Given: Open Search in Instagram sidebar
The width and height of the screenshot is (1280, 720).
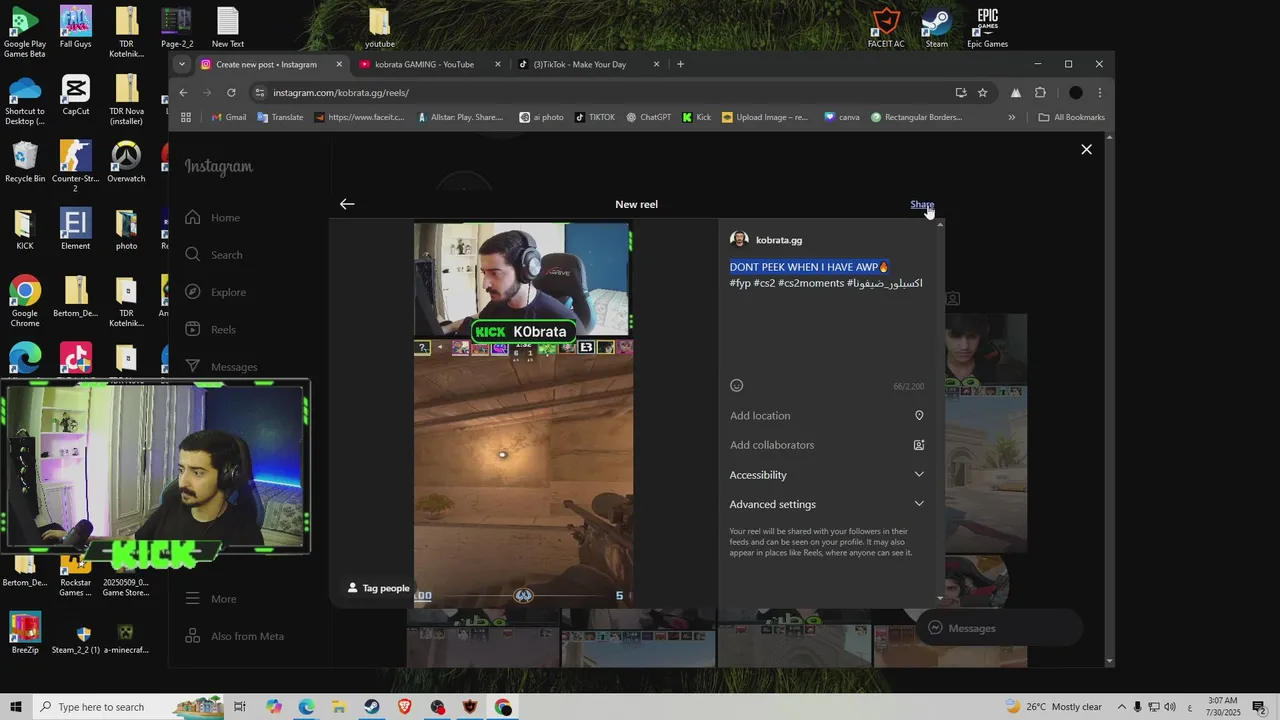Looking at the screenshot, I should pyautogui.click(x=213, y=255).
